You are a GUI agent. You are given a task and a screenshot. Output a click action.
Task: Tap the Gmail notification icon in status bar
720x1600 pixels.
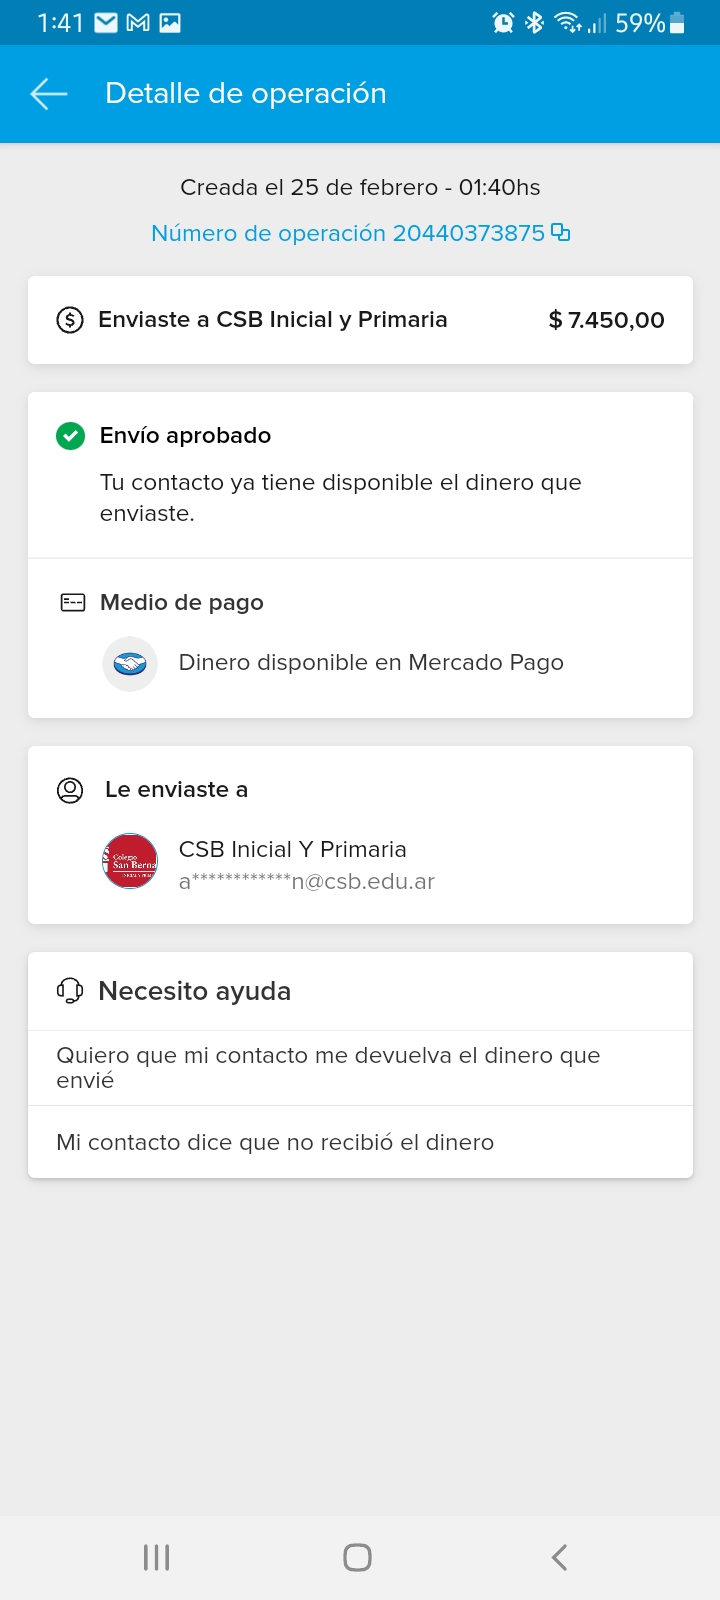click(138, 23)
